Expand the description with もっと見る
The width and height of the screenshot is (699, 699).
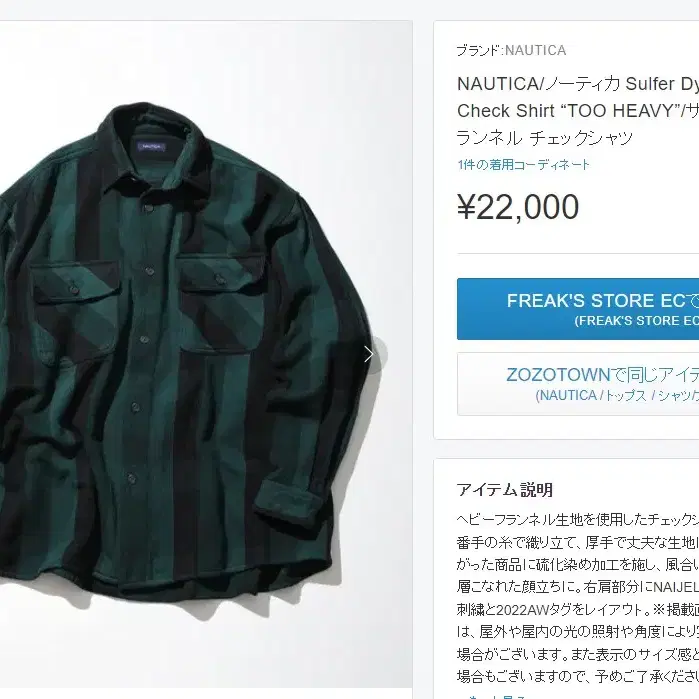[490, 695]
